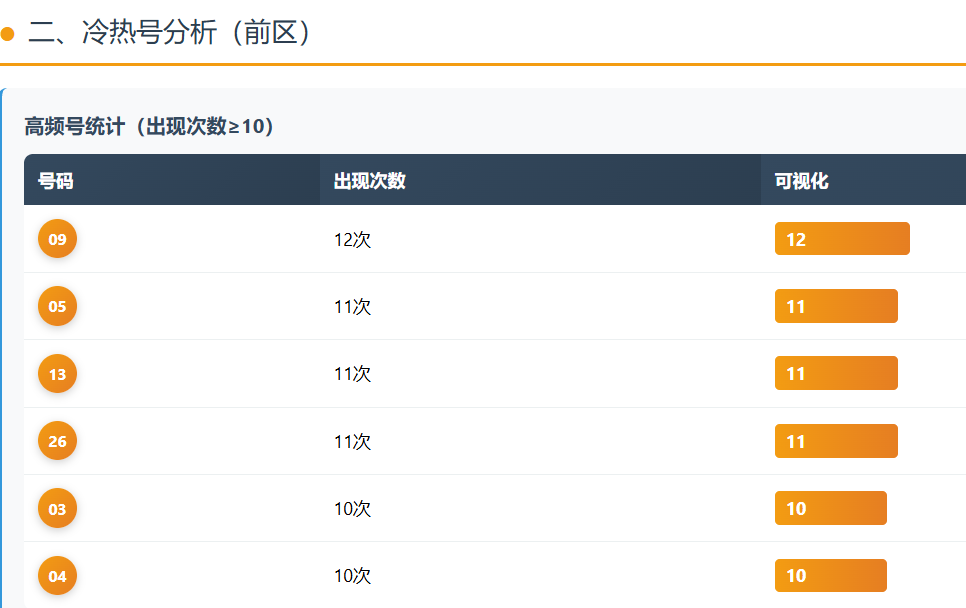Click the orange bullet beside the section title

[x=7, y=34]
